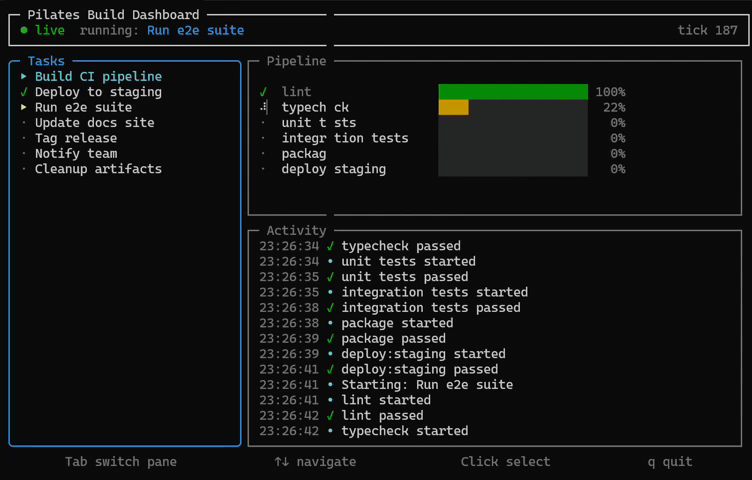The width and height of the screenshot is (752, 480).
Task: Click the navigate arrows hint
Action: [315, 461]
